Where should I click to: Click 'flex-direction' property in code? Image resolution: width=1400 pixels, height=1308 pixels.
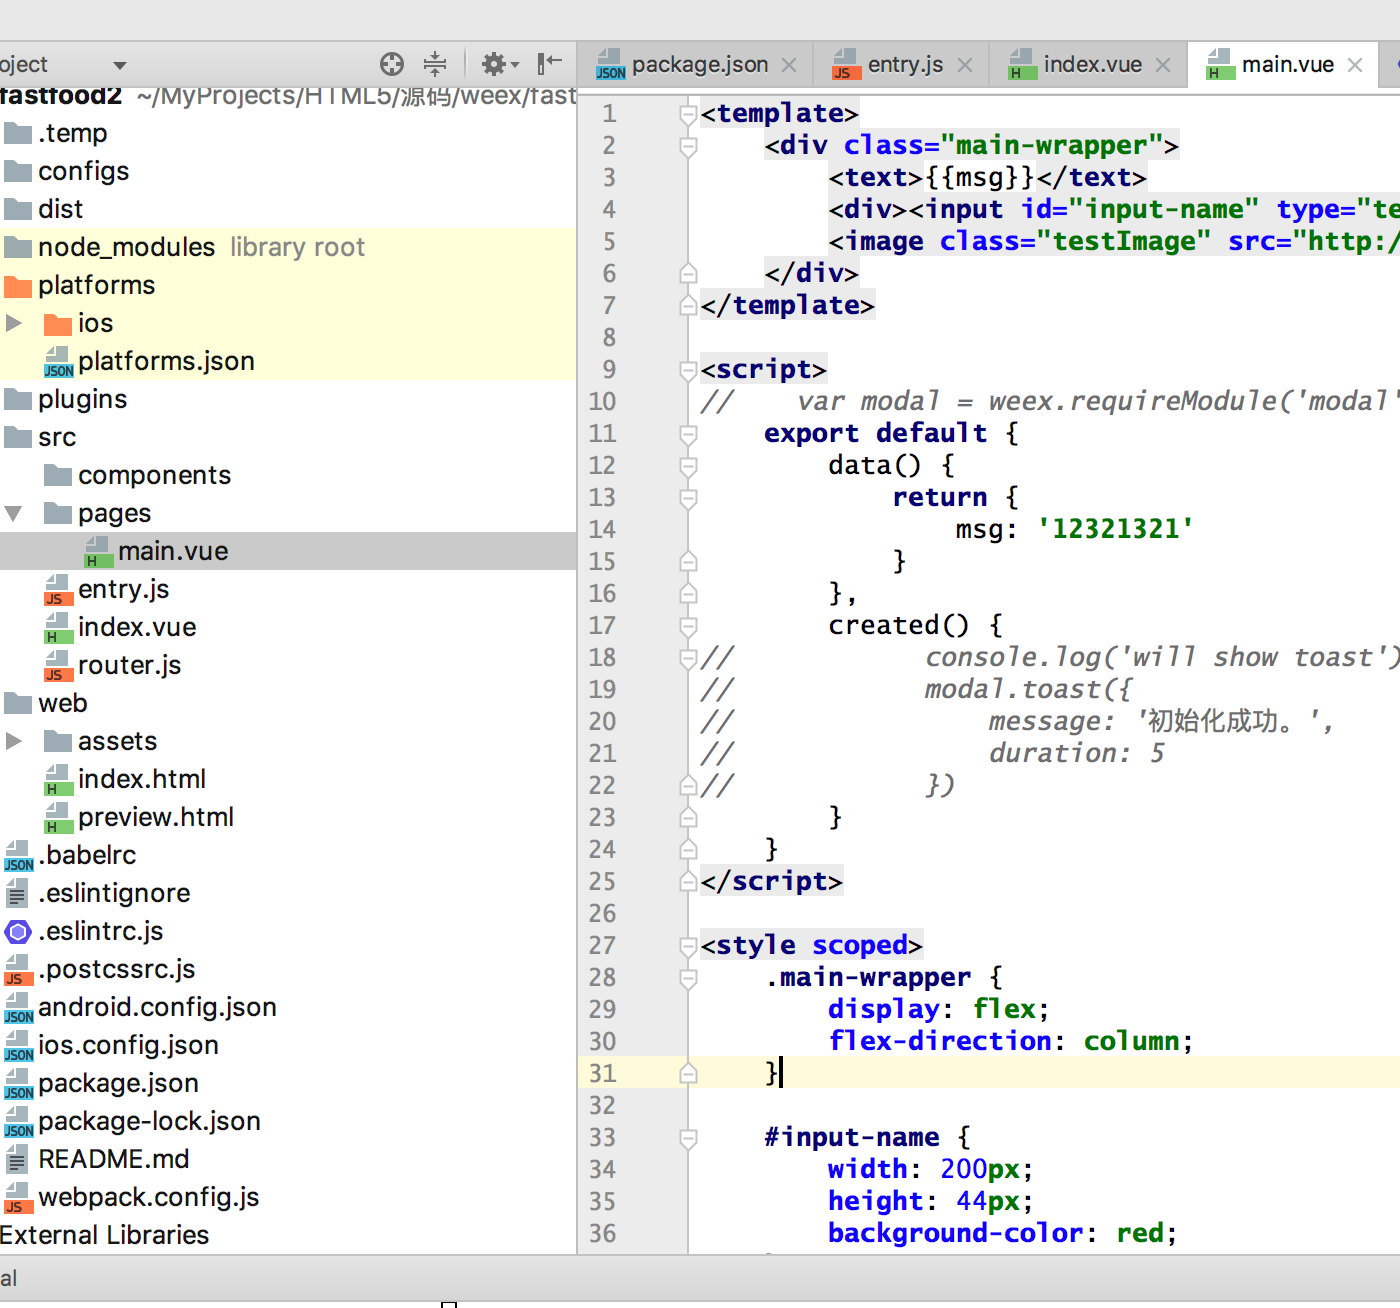tap(940, 1041)
